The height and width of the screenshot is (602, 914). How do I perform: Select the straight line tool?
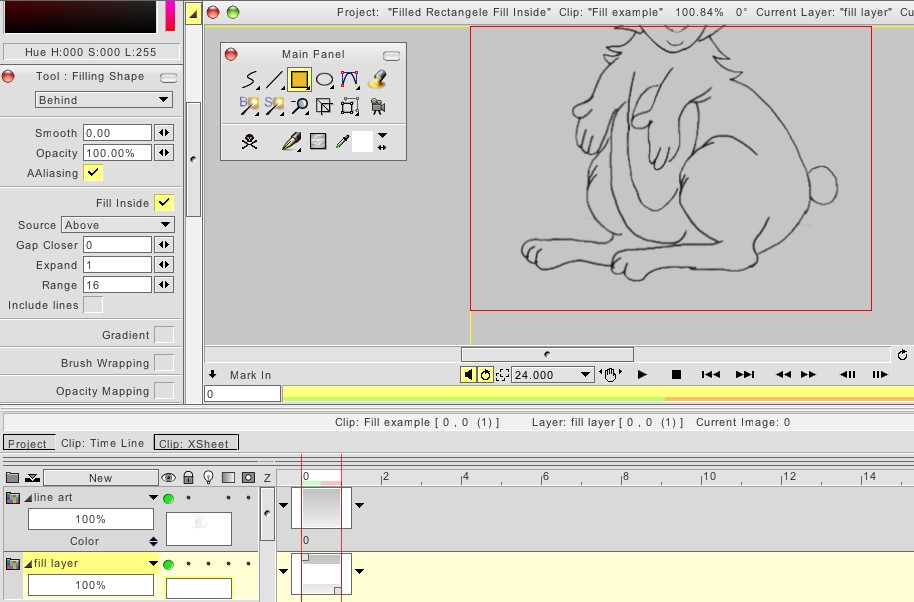point(275,79)
